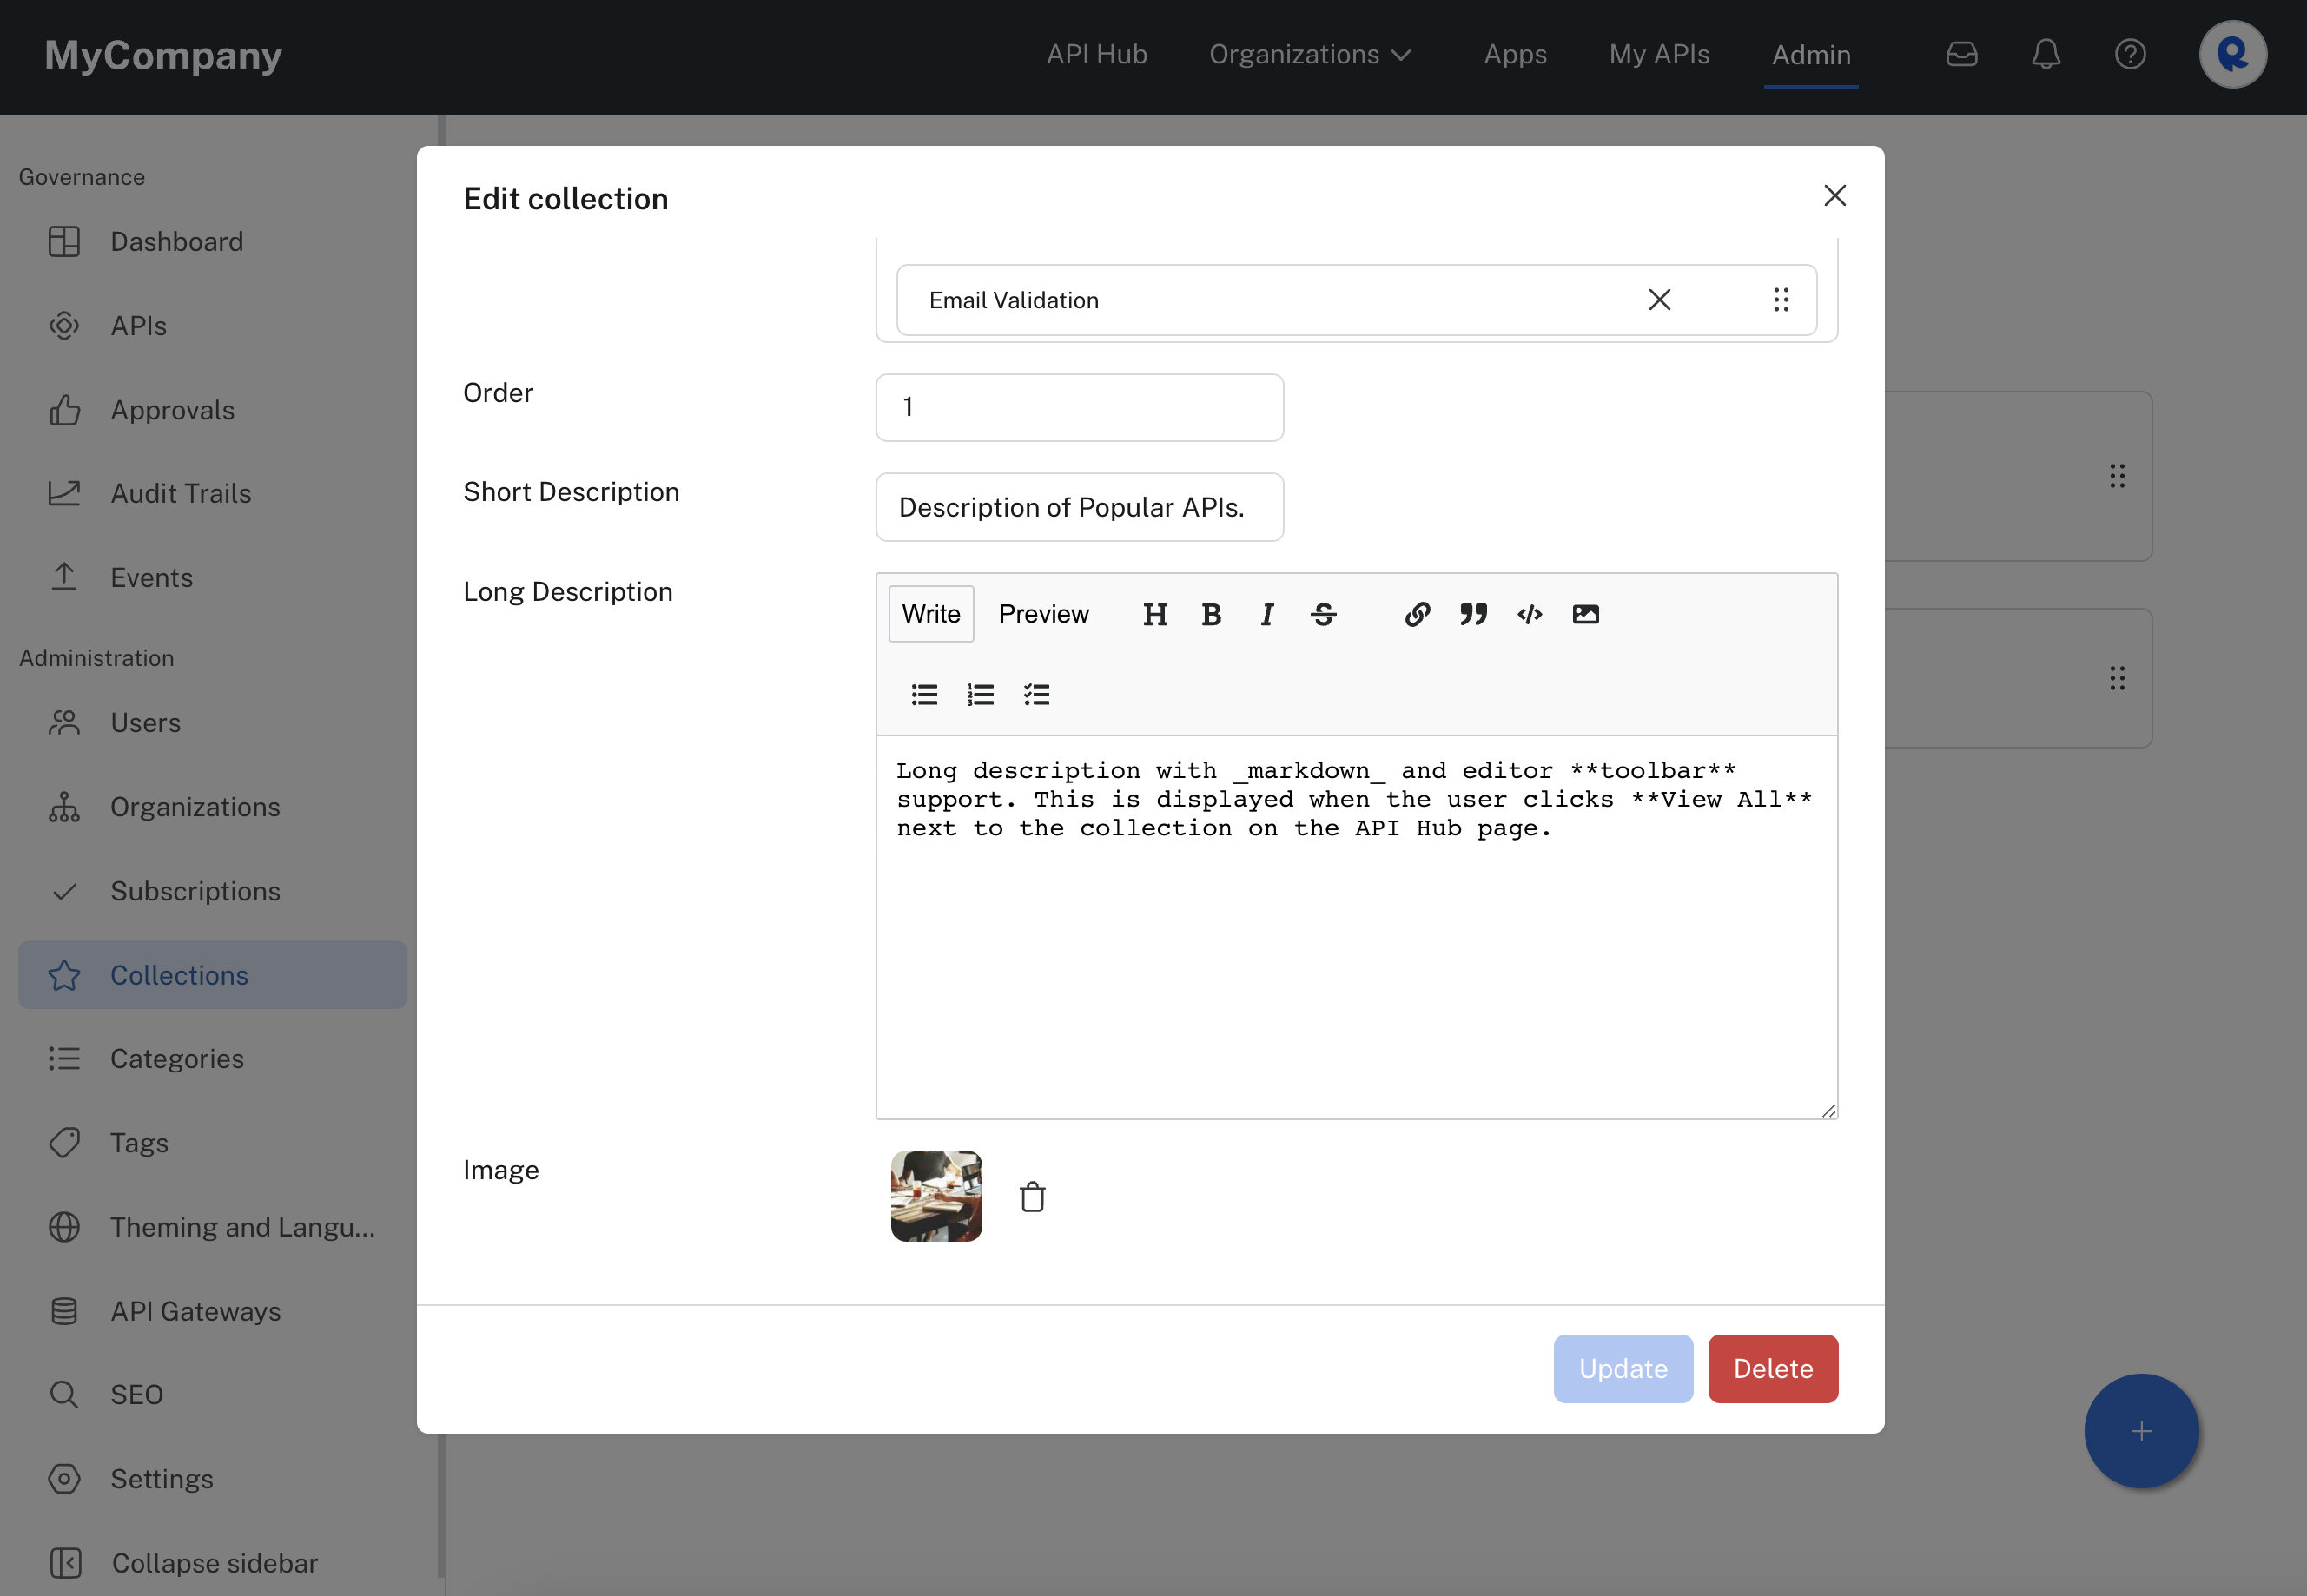Click Collections in the sidebar
2307x1596 pixels.
pyautogui.click(x=179, y=974)
